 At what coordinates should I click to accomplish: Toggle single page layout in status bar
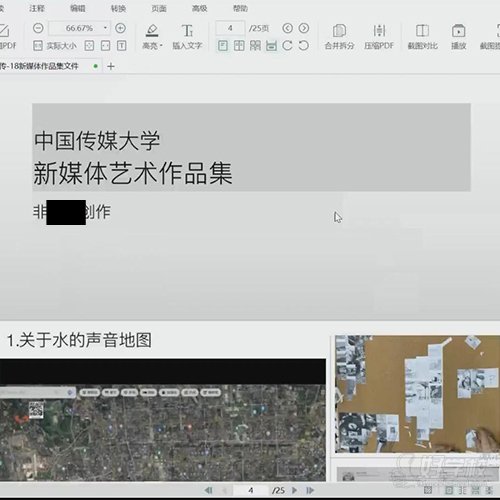pyautogui.click(x=449, y=490)
